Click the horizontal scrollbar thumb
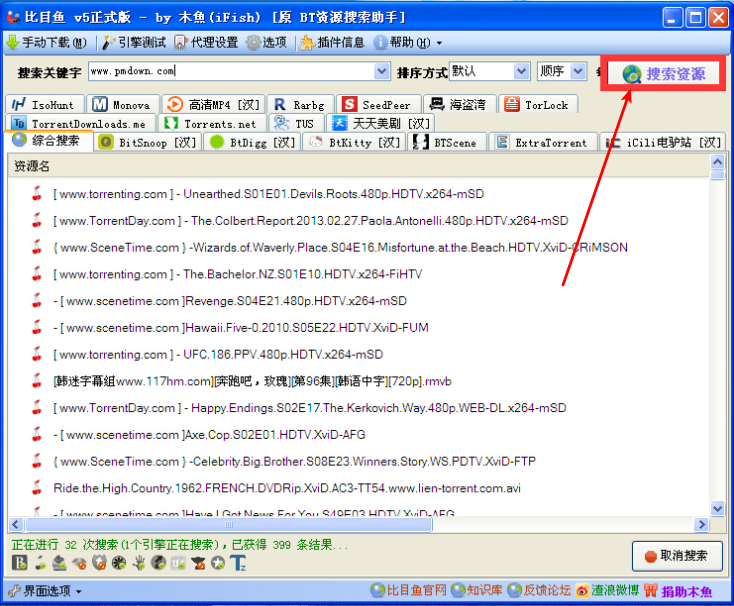This screenshot has width=734, height=606. (228, 525)
